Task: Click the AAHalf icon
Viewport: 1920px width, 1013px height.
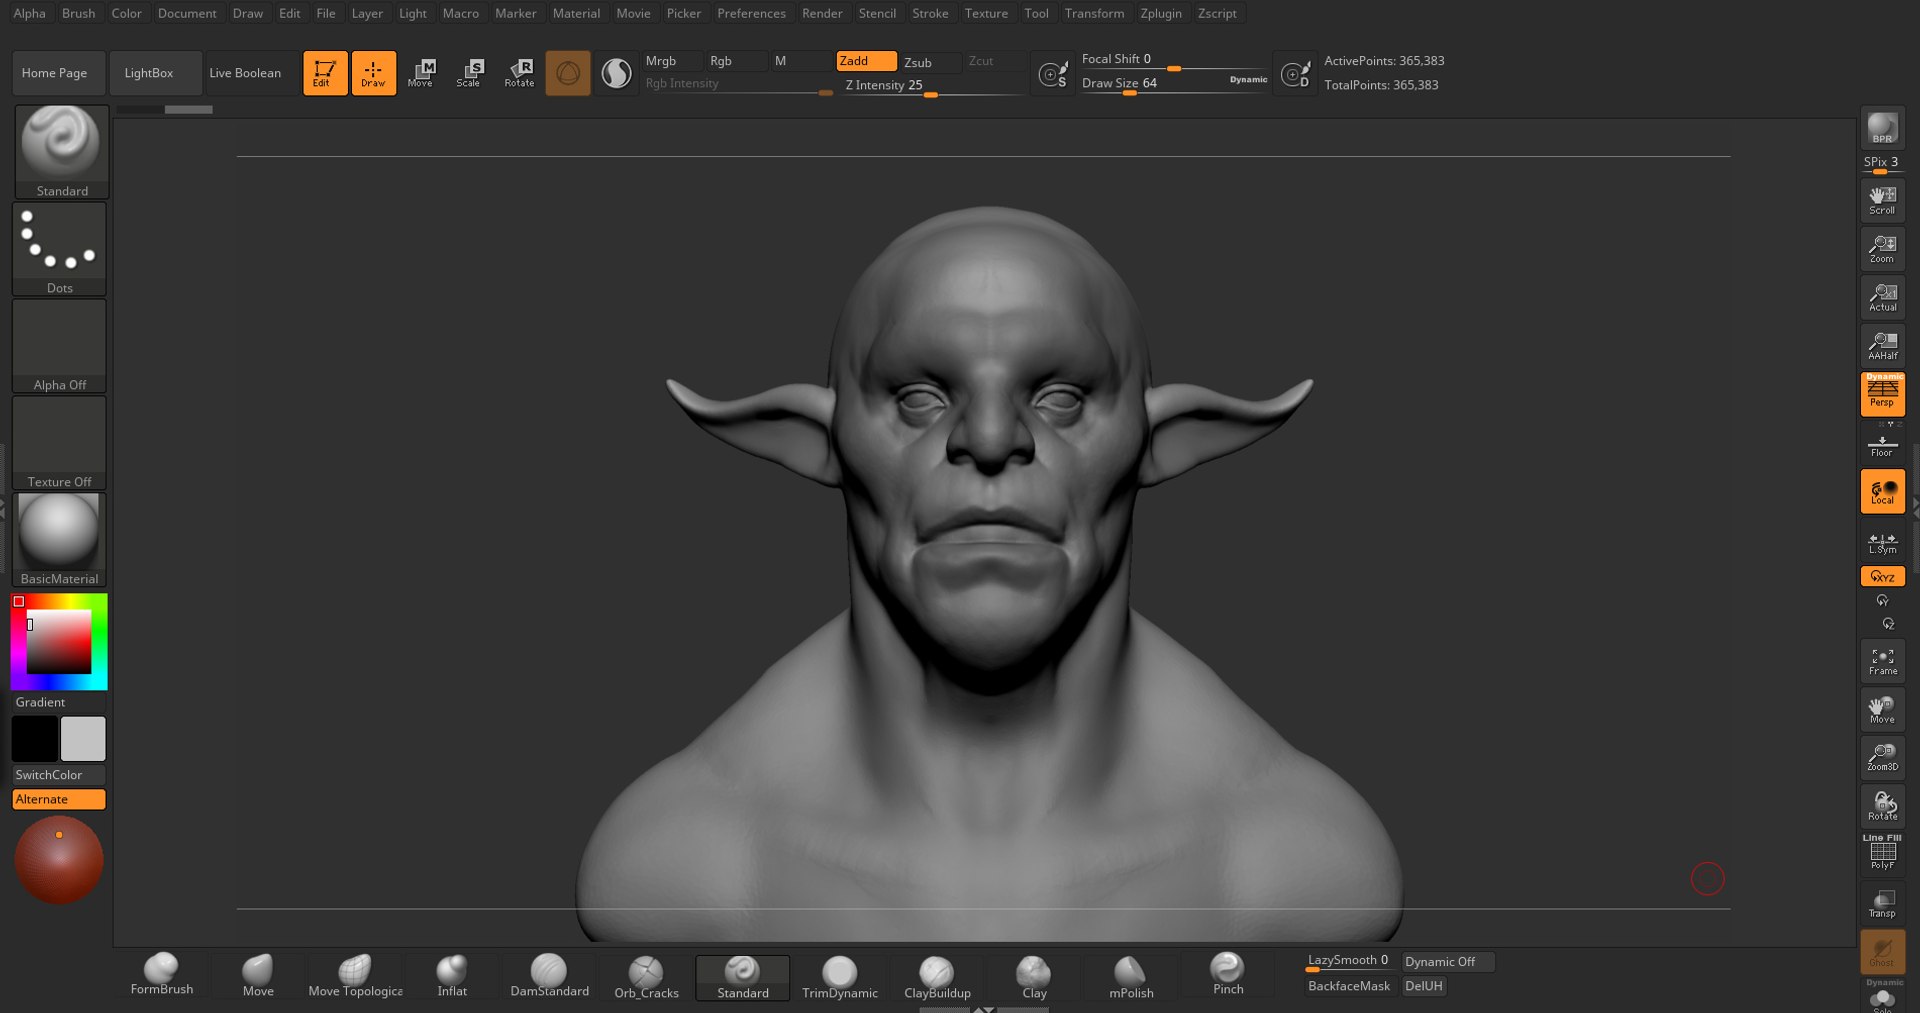Action: [x=1882, y=346]
